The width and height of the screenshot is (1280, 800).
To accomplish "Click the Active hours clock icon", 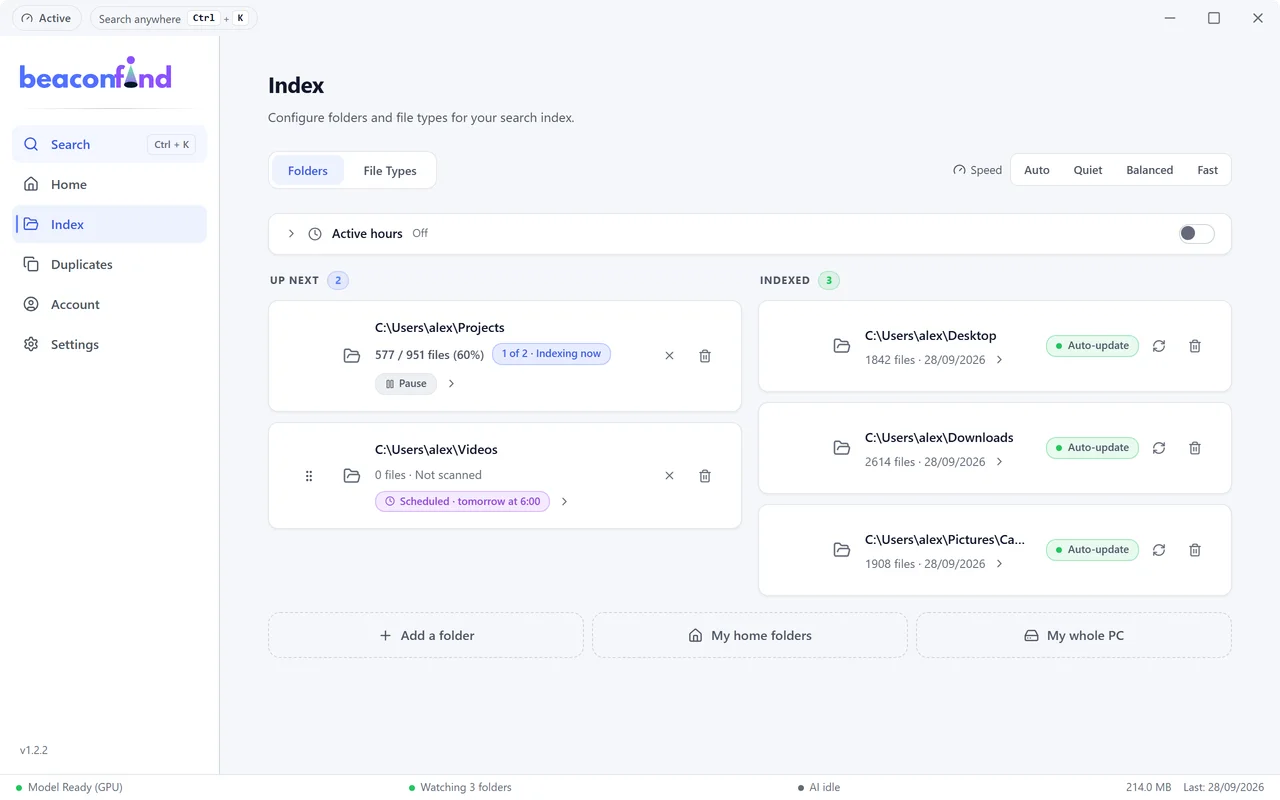I will point(315,234).
